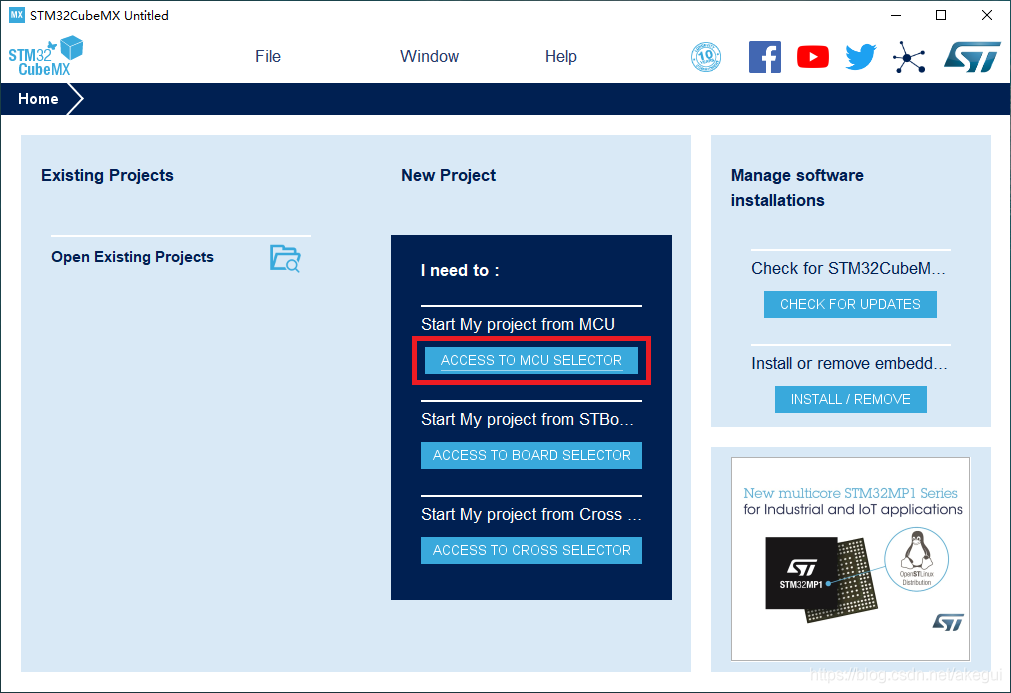Click 'Check for STM32CubeM…' text
This screenshot has height=693, width=1011.
(849, 268)
